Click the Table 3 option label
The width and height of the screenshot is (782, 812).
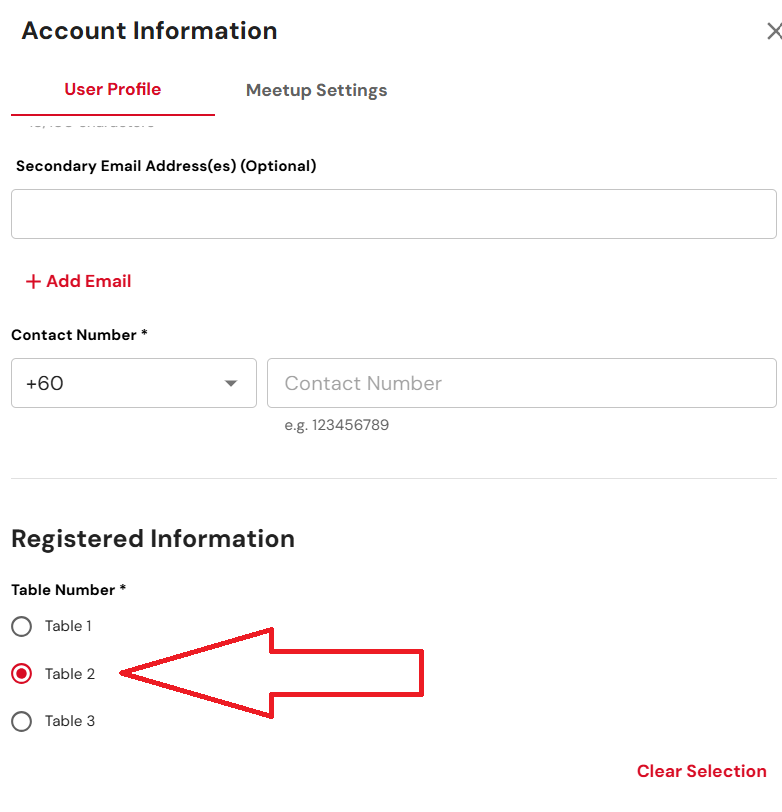70,721
